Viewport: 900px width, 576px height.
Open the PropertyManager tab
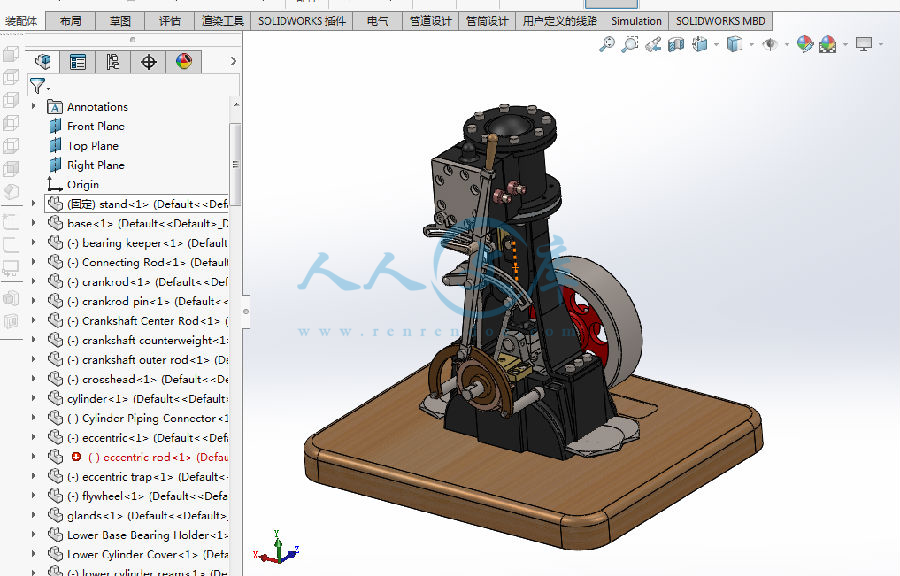78,61
